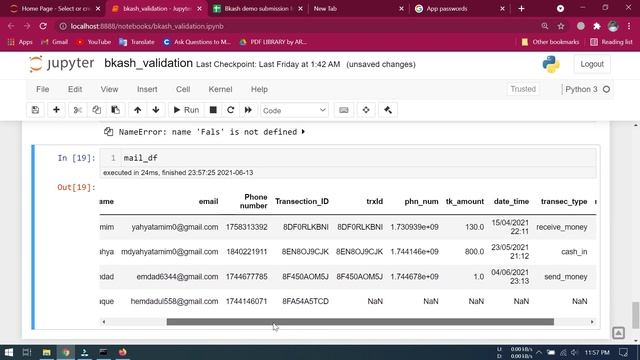Click the hammer toolbar icon

coord(388,110)
